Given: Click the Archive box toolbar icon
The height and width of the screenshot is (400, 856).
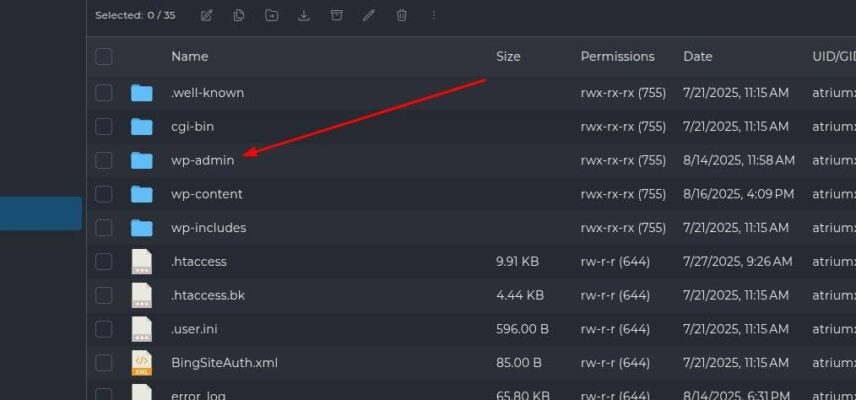Looking at the screenshot, I should [x=337, y=15].
